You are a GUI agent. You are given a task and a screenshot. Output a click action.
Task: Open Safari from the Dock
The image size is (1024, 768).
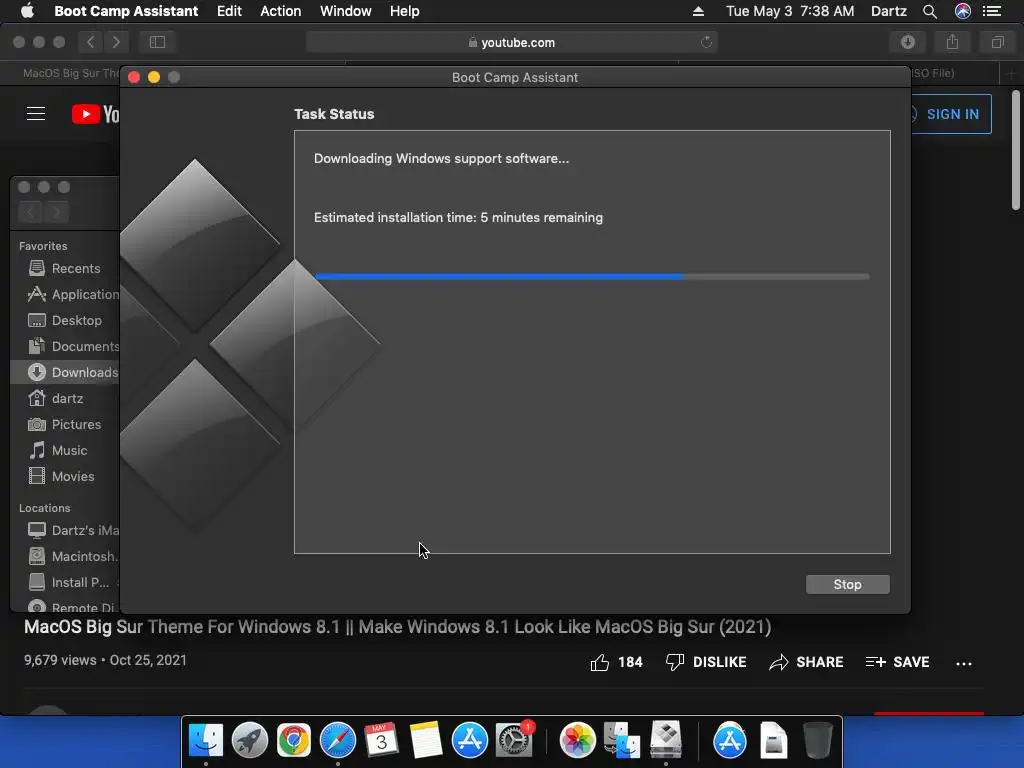coord(338,741)
